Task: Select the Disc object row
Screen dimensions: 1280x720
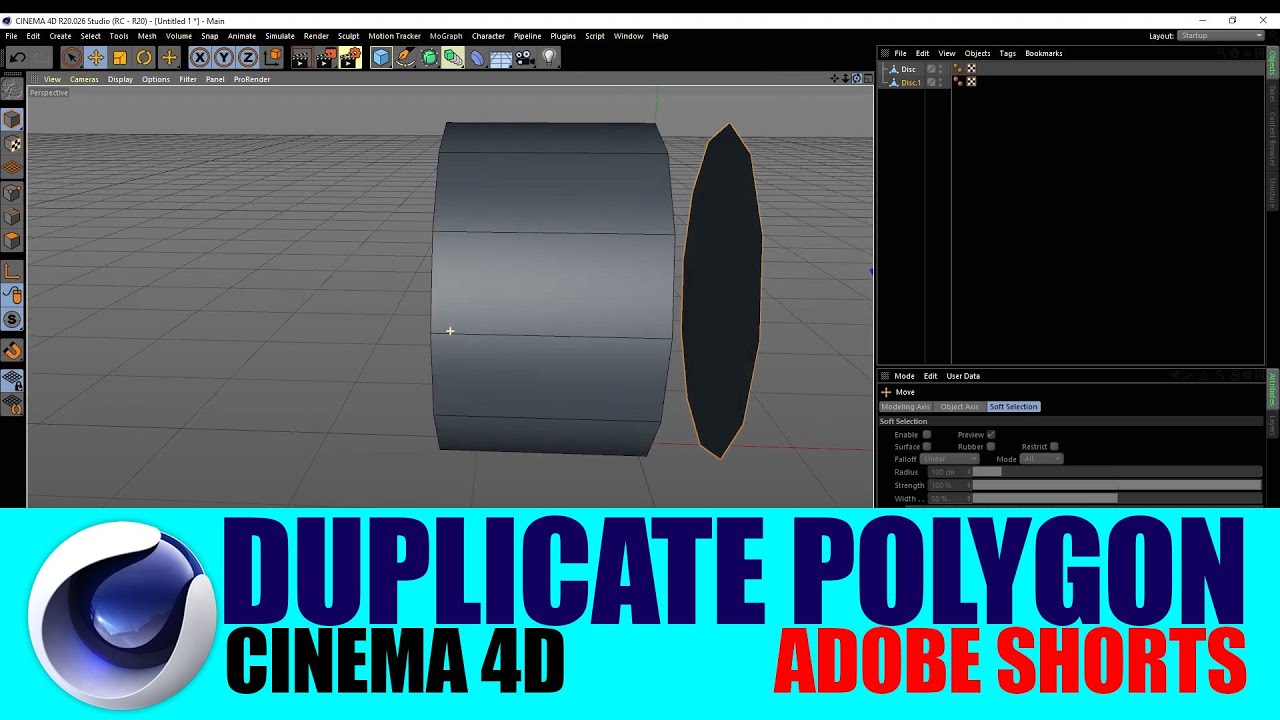Action: [x=908, y=69]
